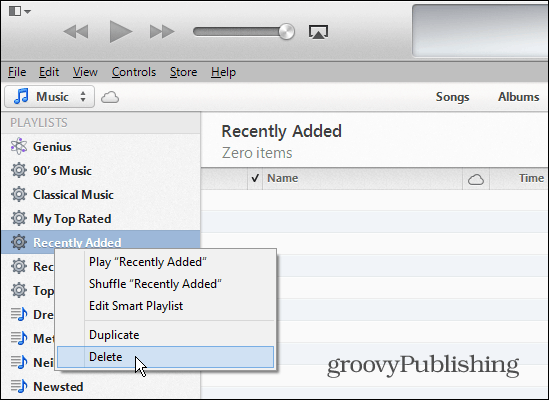549x400 pixels.
Task: Choose Edit Smart Playlist in the context menu
Action: coord(136,306)
